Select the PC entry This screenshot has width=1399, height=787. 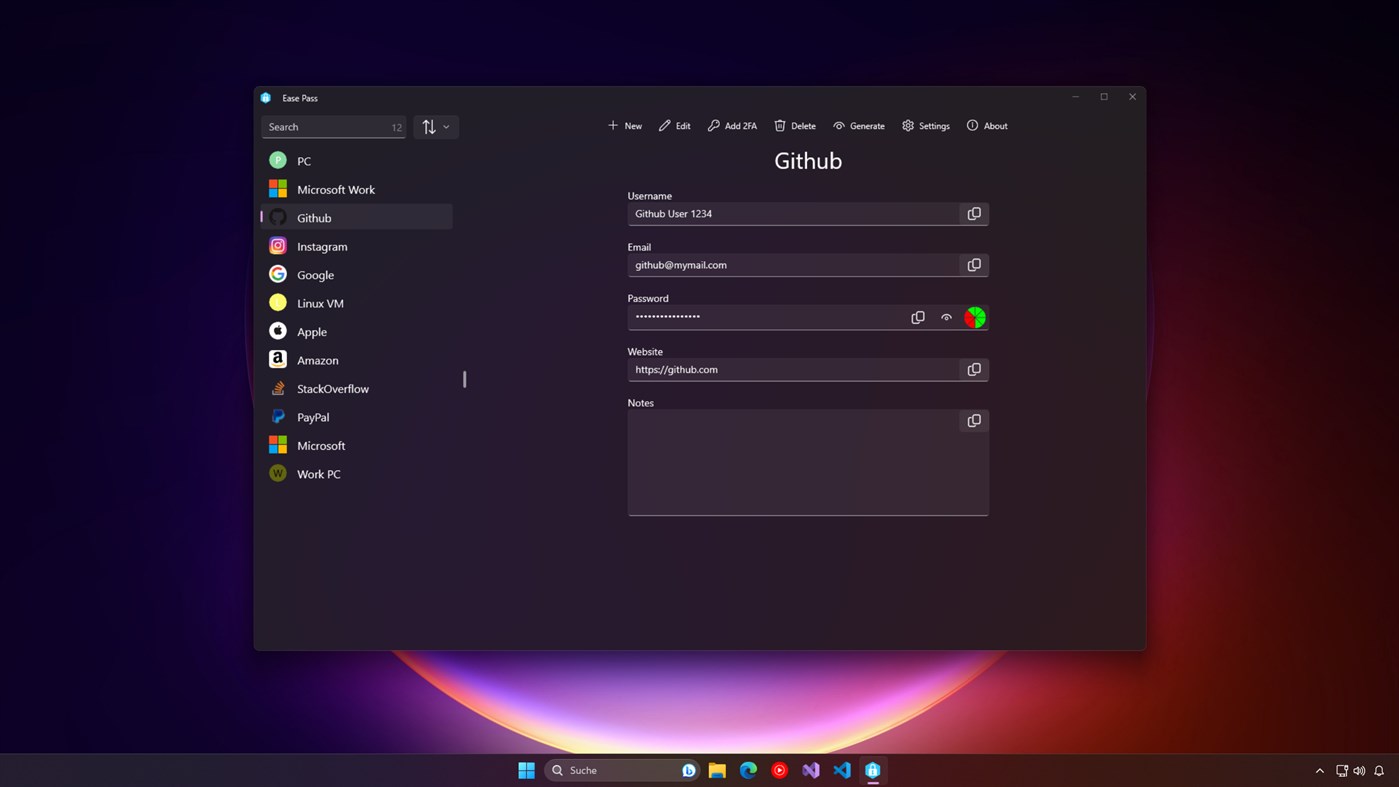click(x=357, y=161)
